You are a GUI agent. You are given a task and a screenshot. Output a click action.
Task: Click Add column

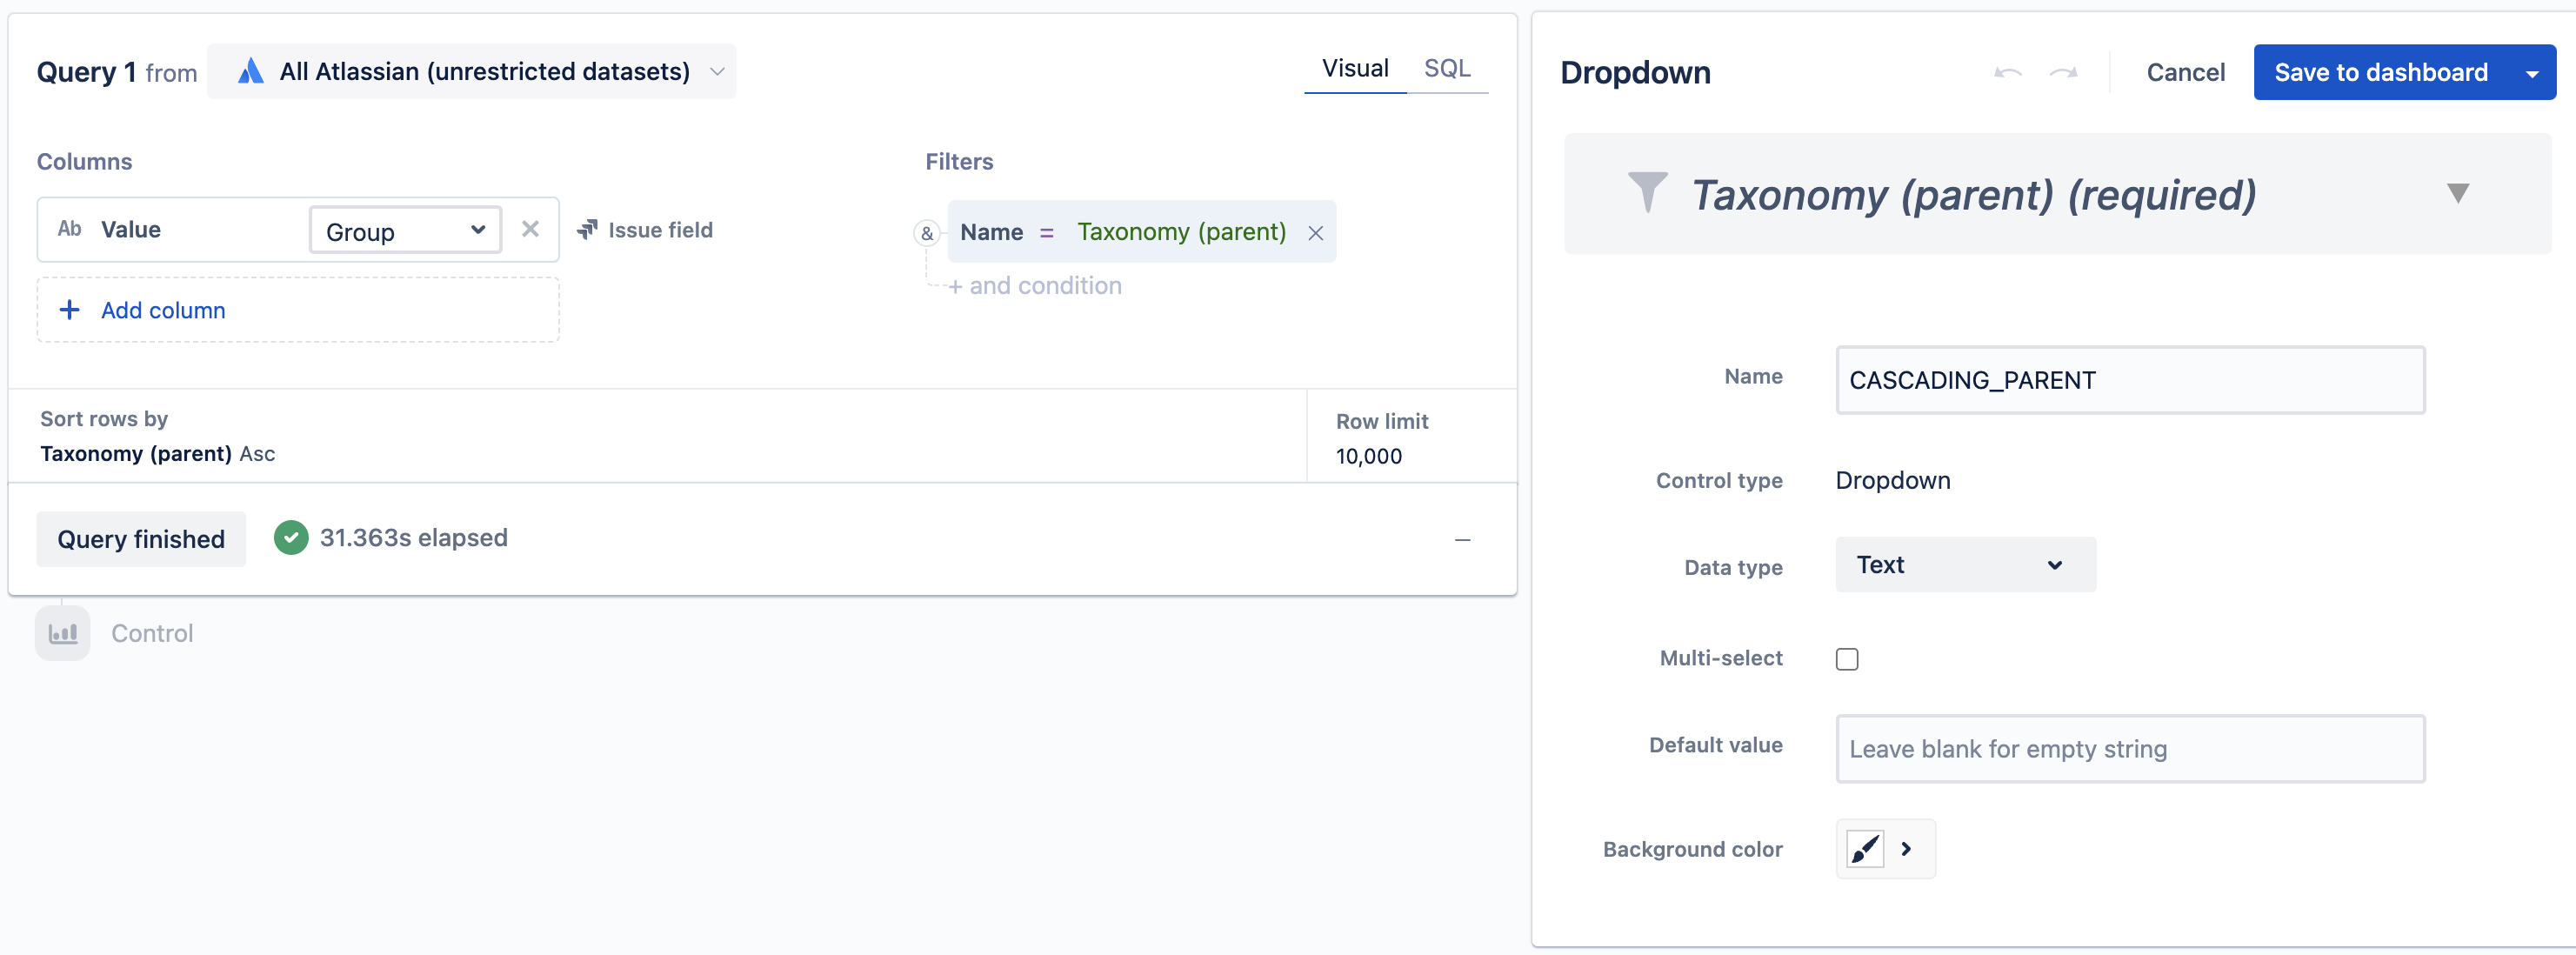point(163,311)
